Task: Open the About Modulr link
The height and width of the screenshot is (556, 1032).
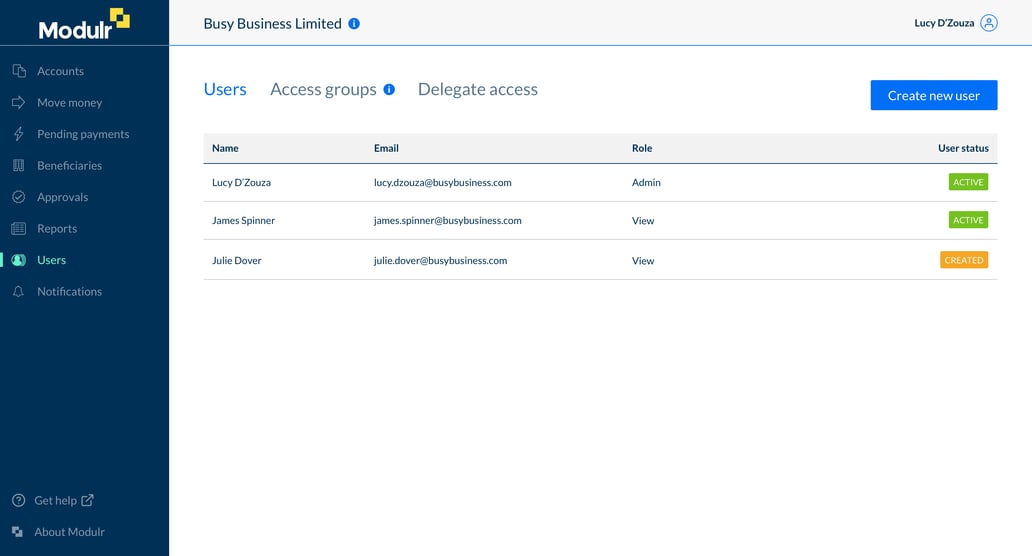Action: coord(69,532)
